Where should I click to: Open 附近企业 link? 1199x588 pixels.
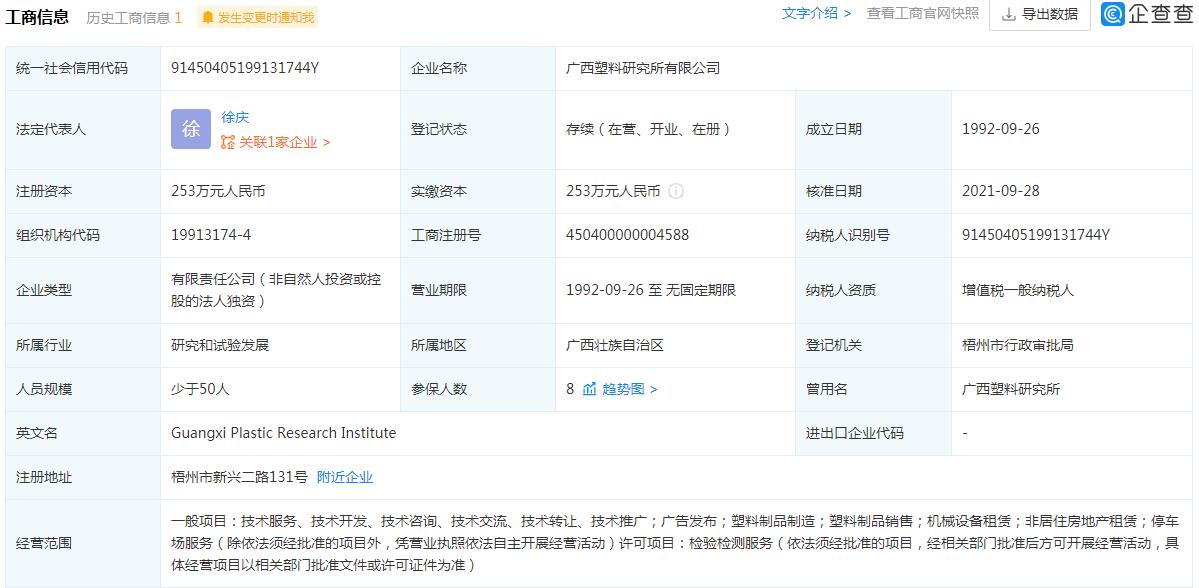(x=345, y=477)
